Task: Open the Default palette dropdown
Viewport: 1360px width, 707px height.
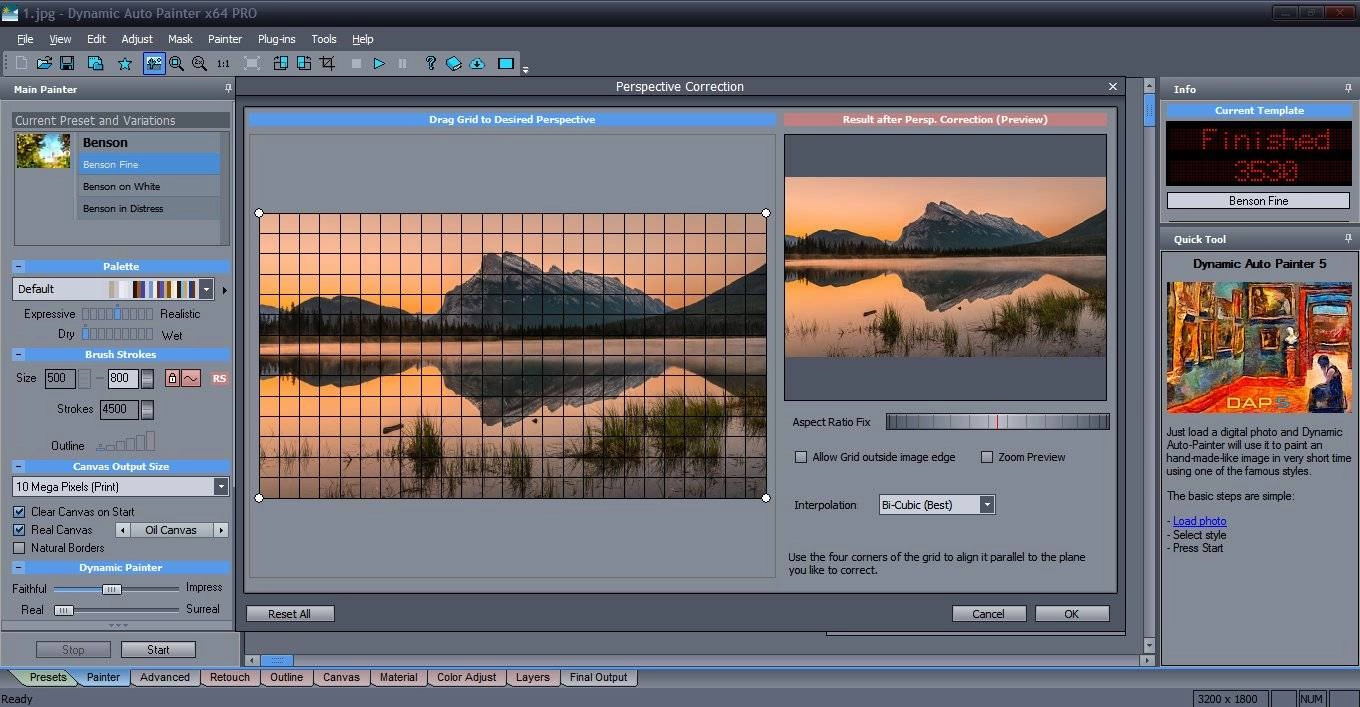Action: tap(206, 289)
